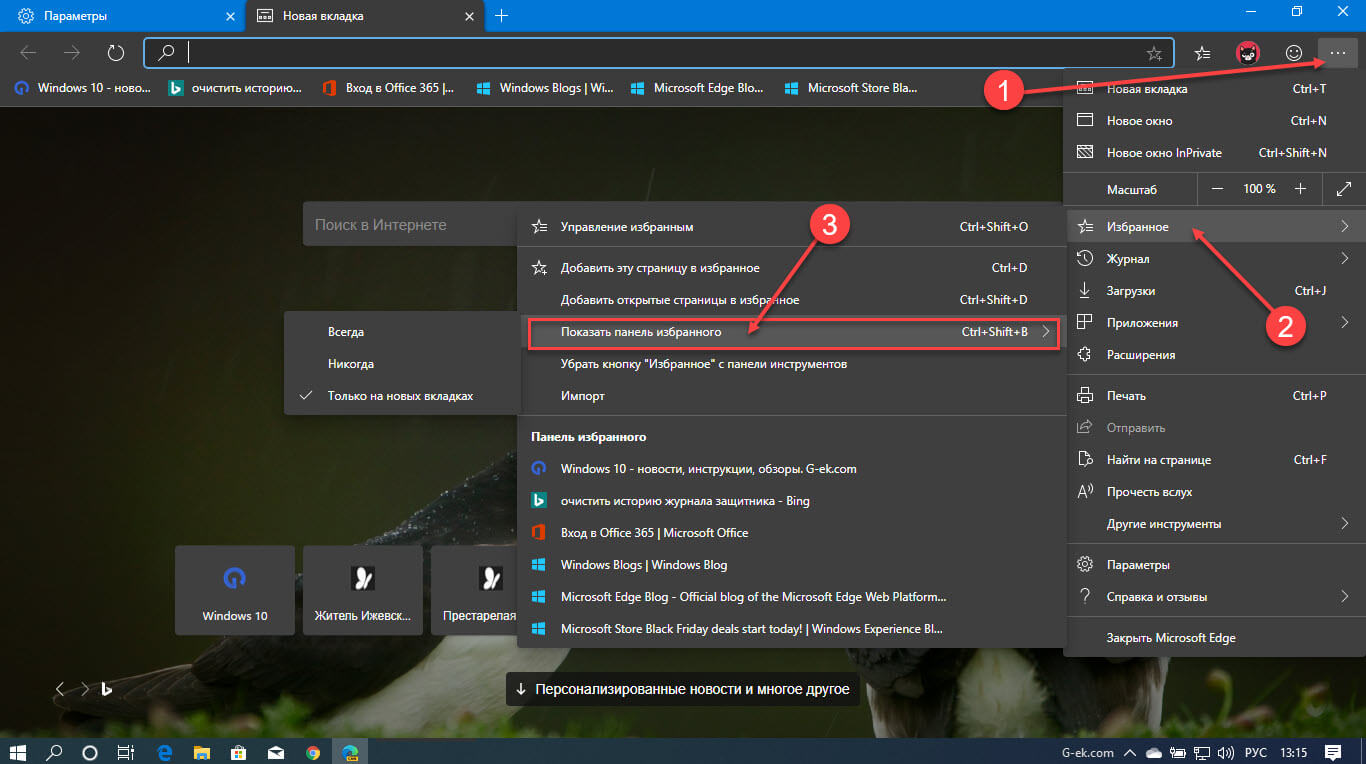Image resolution: width=1366 pixels, height=764 pixels.
Task: Open Загрузки from main menu
Action: pos(1213,291)
